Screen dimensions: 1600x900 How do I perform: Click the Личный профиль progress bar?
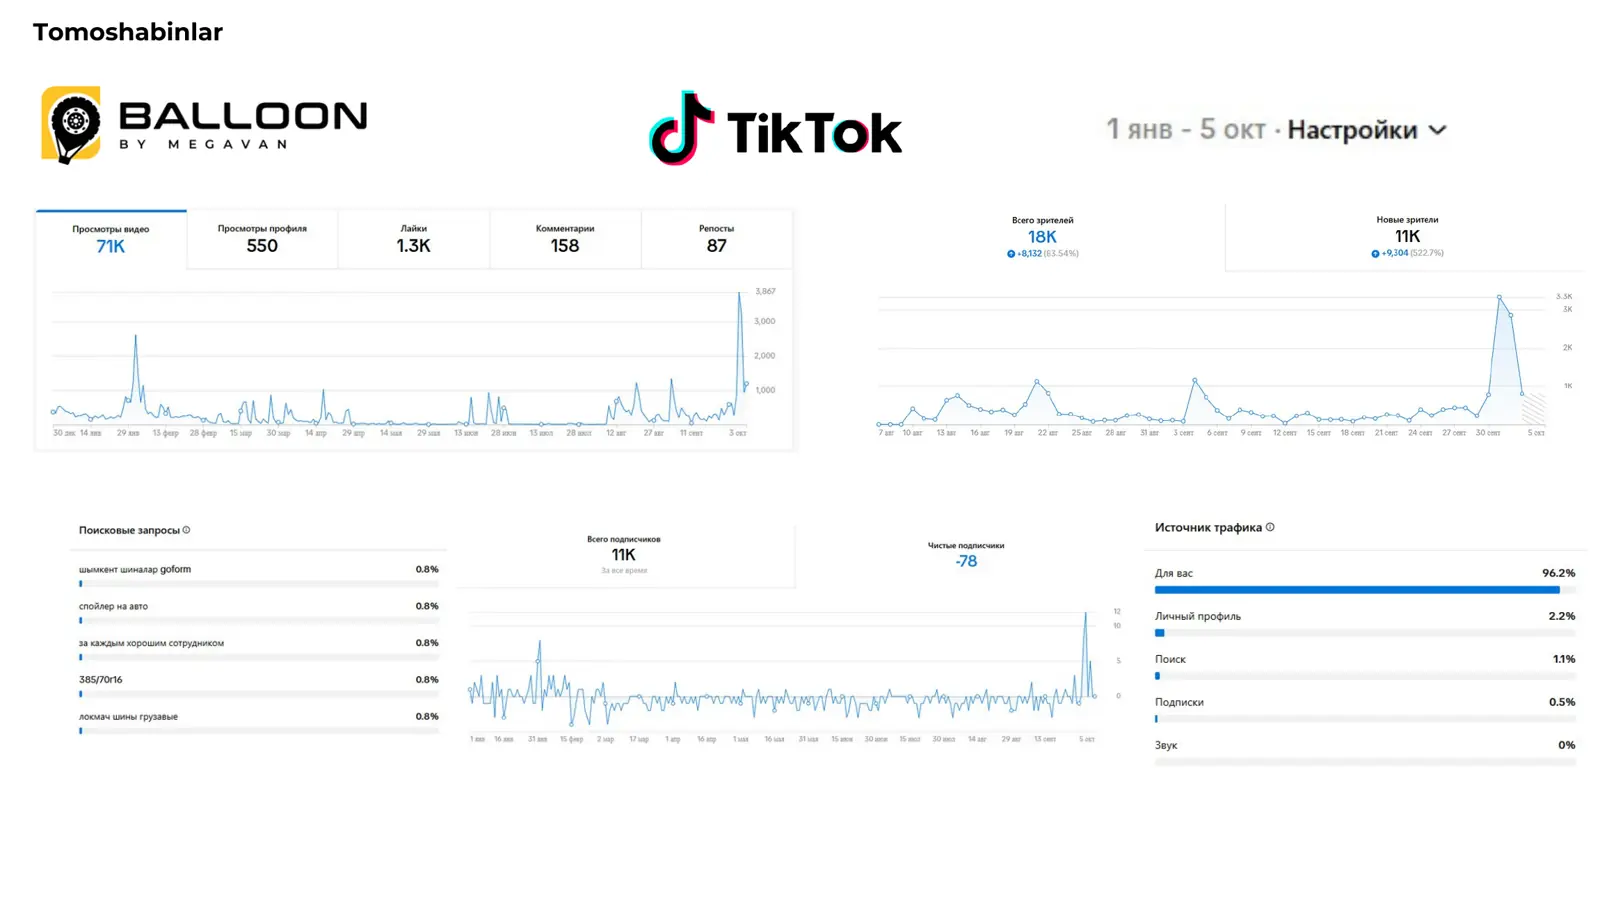pyautogui.click(x=1365, y=633)
